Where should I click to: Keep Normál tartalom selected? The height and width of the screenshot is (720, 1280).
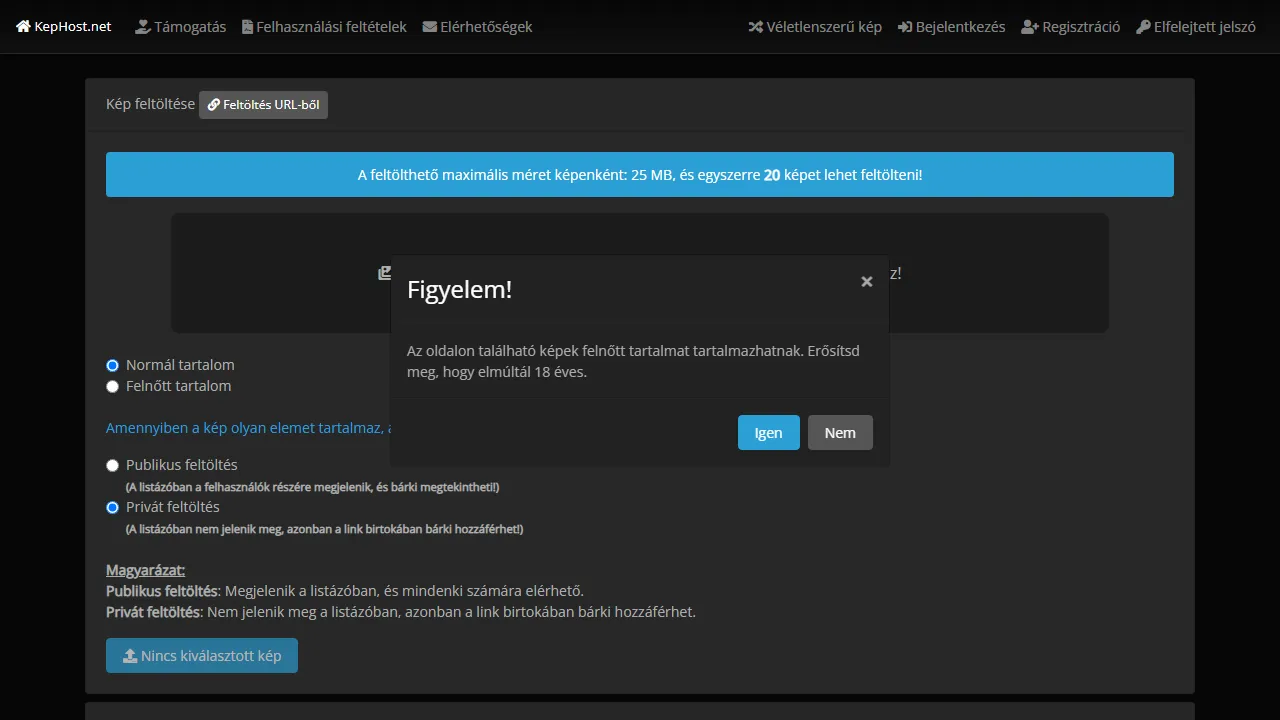[112, 365]
